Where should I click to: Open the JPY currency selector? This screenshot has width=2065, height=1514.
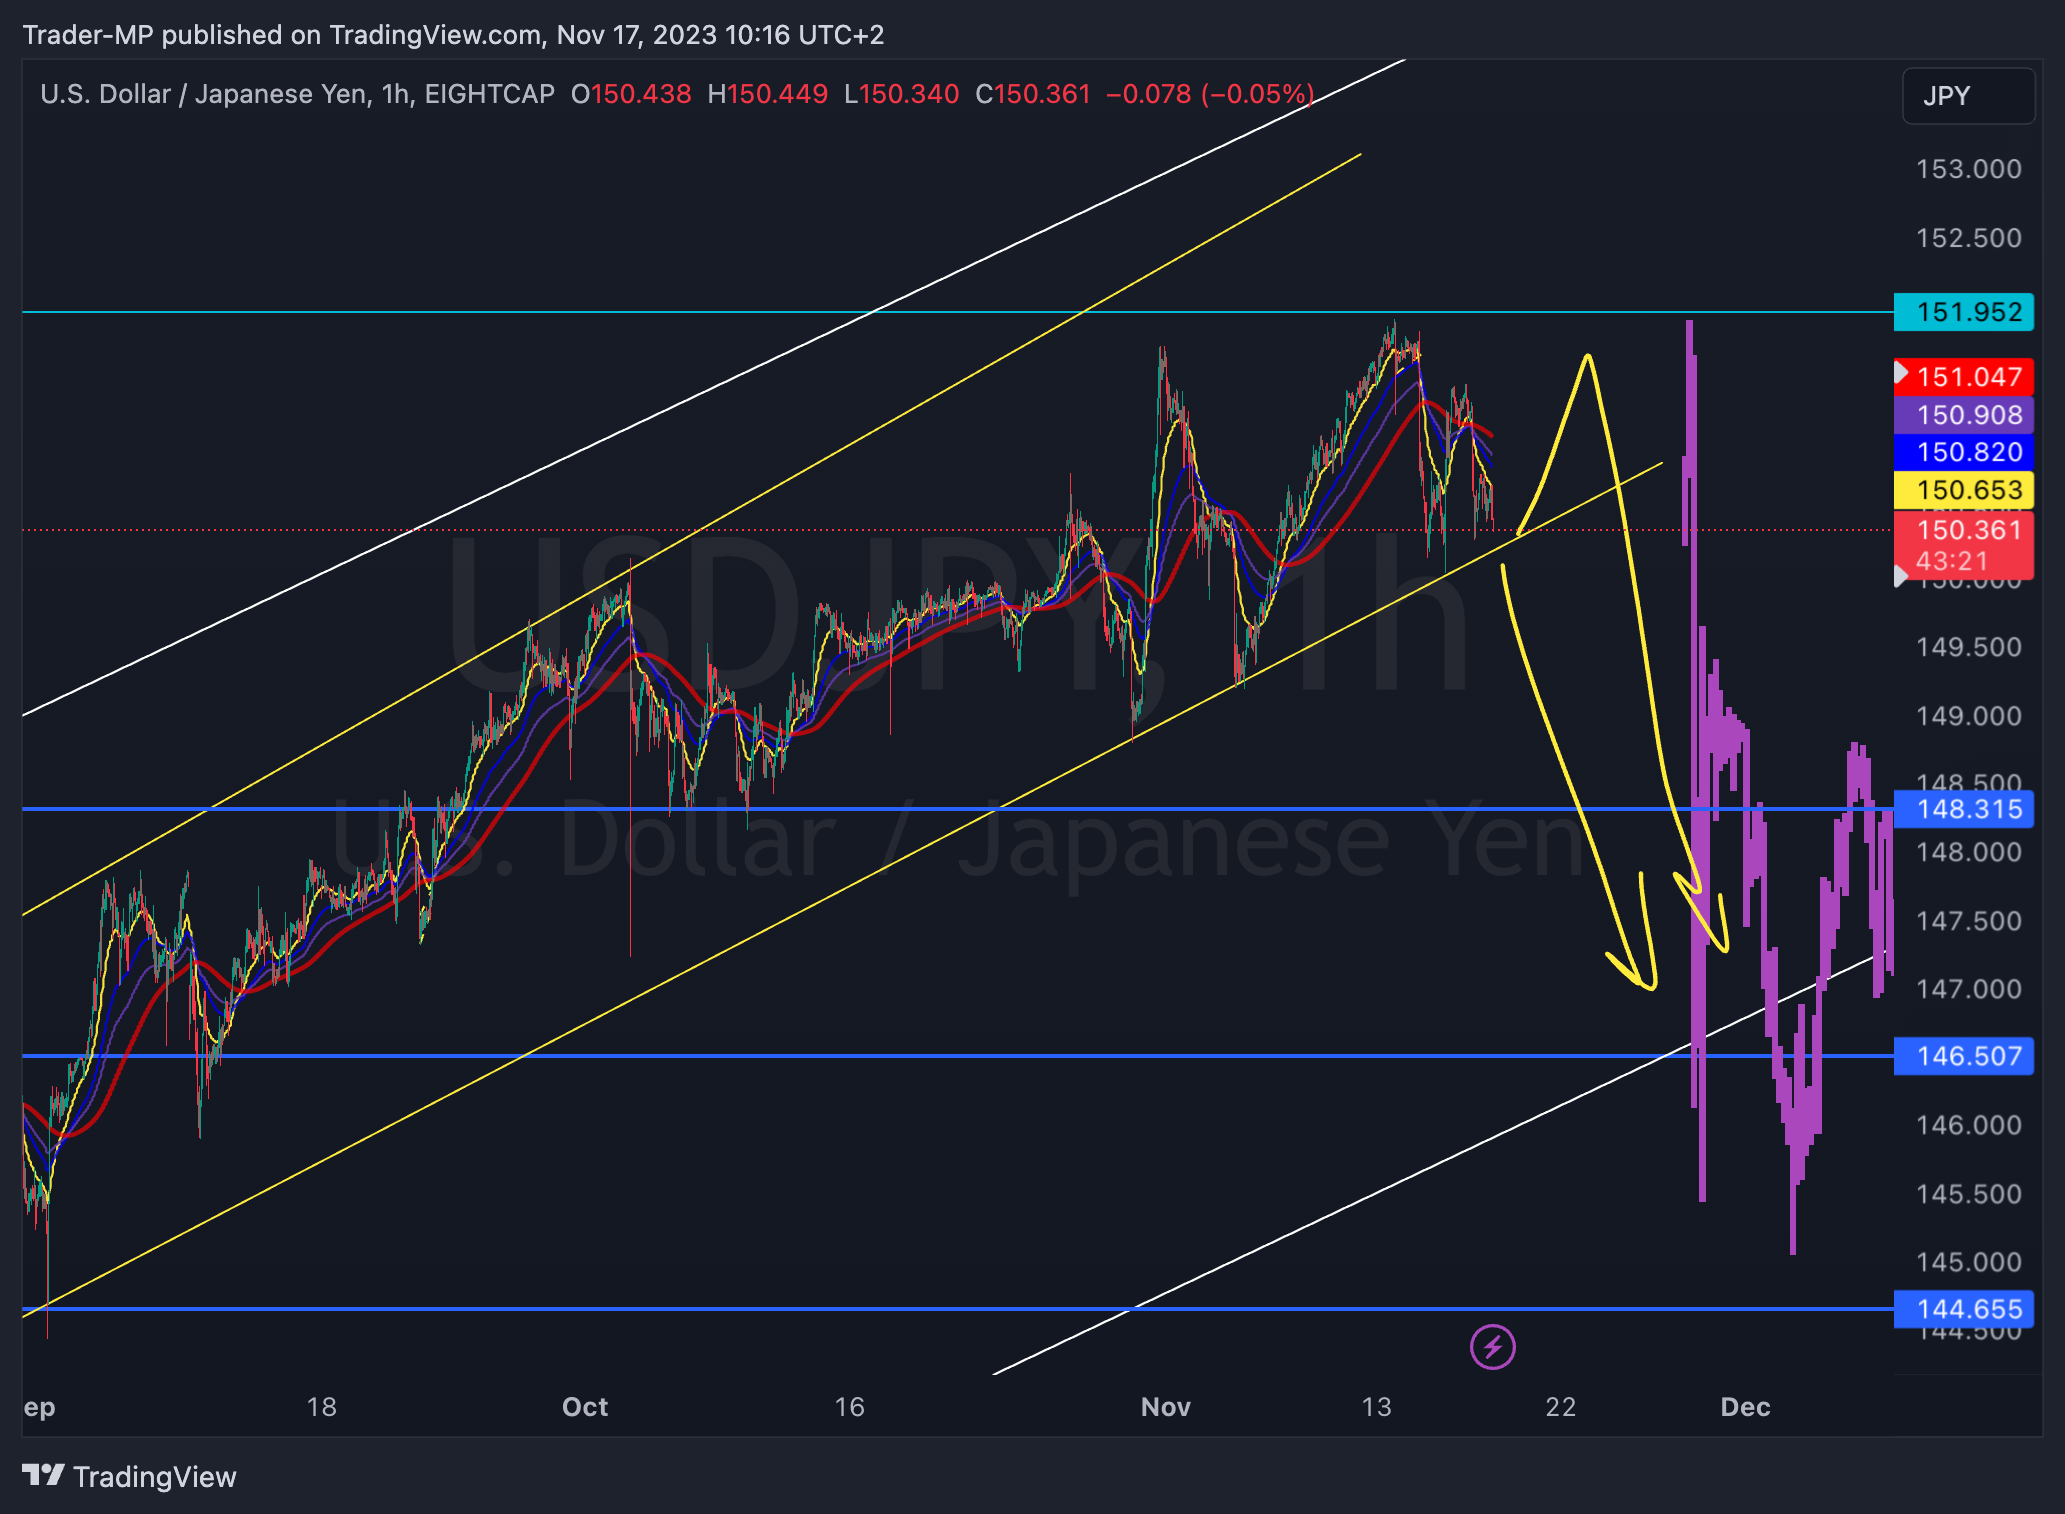point(1967,96)
